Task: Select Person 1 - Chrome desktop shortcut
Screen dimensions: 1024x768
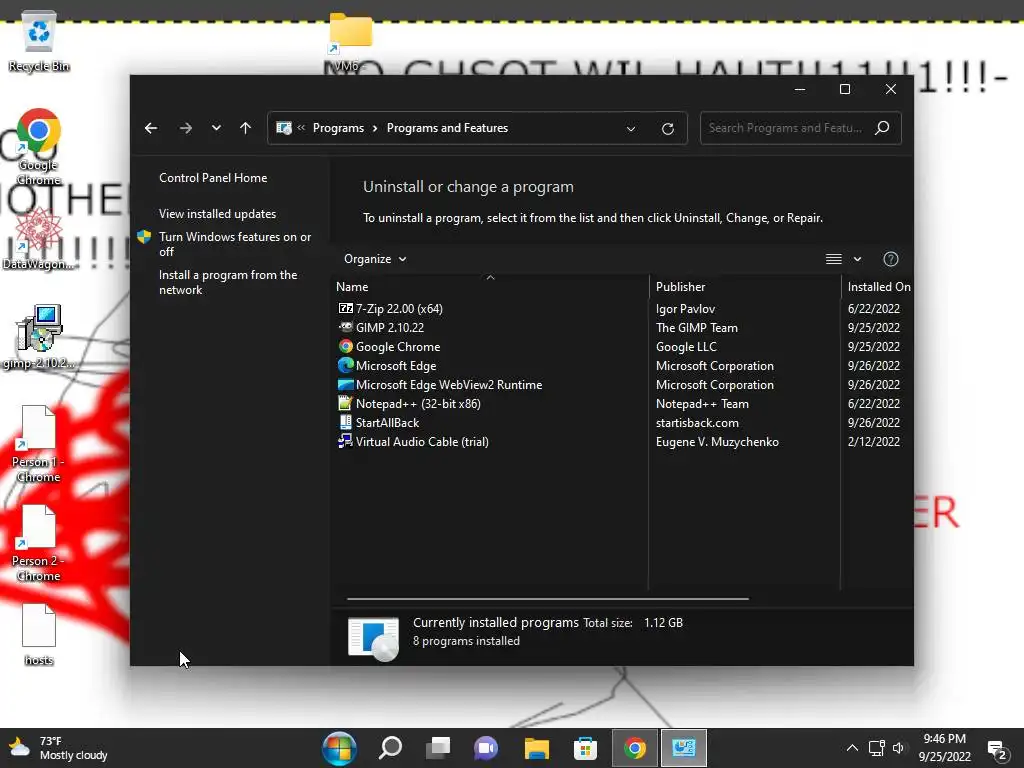Action: 39,444
